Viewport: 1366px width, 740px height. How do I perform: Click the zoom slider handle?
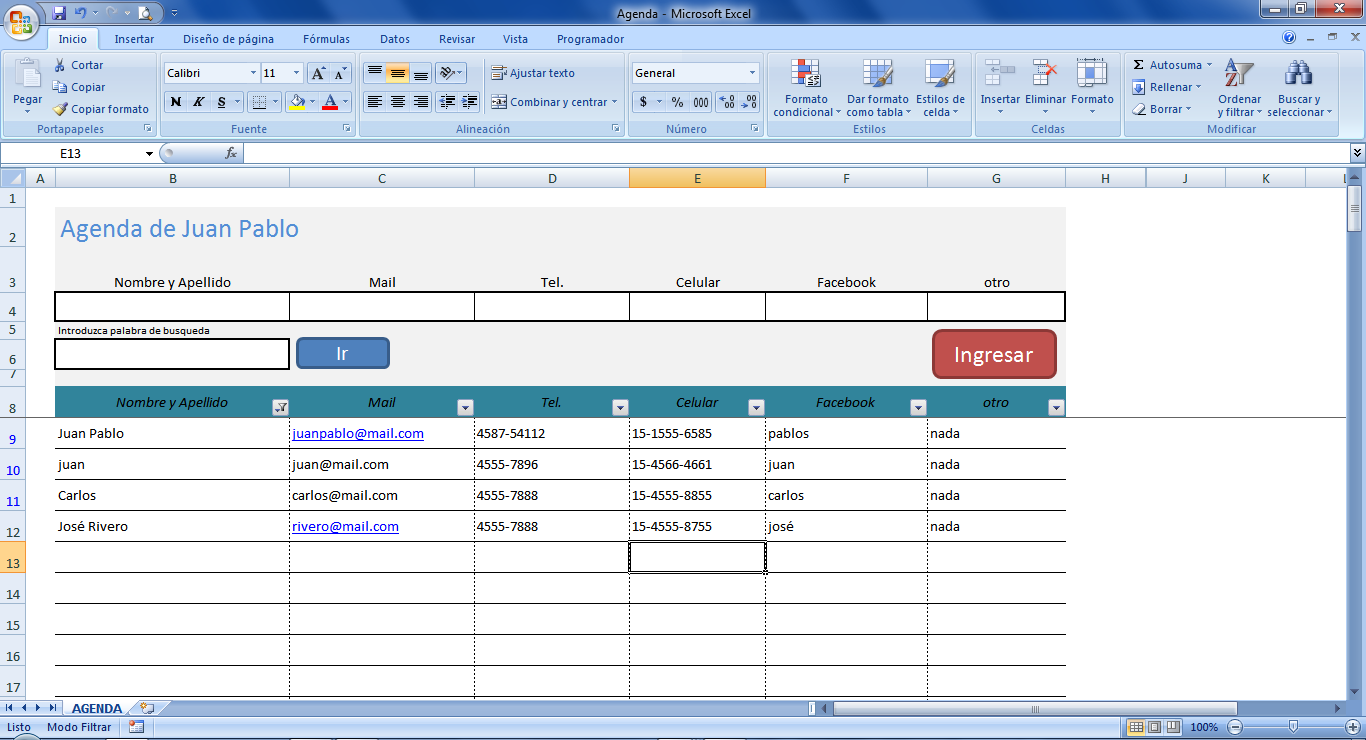[x=1293, y=727]
